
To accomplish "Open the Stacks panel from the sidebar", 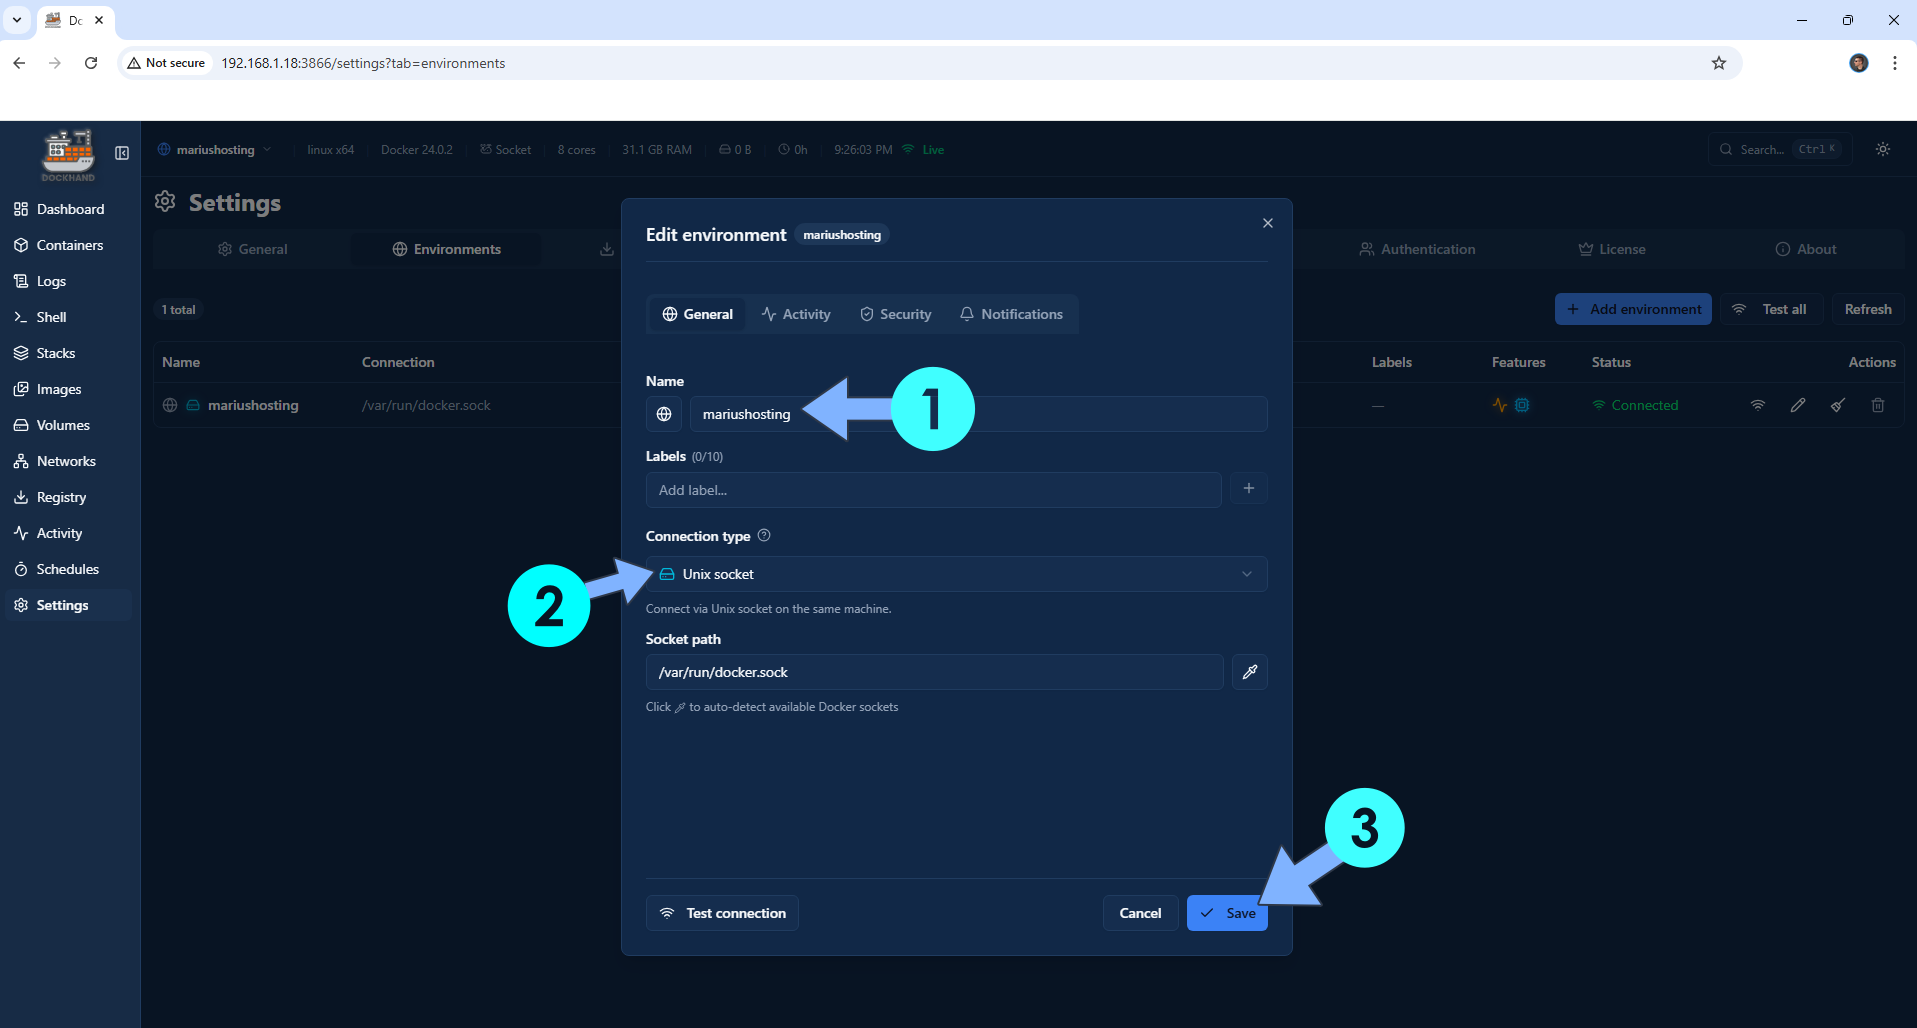I will click(55, 353).
